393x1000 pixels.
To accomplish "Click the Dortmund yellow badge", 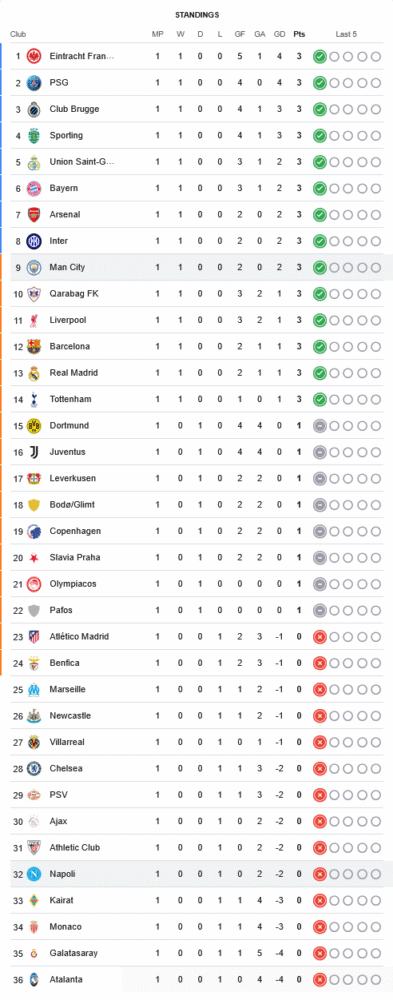I will 34,425.
